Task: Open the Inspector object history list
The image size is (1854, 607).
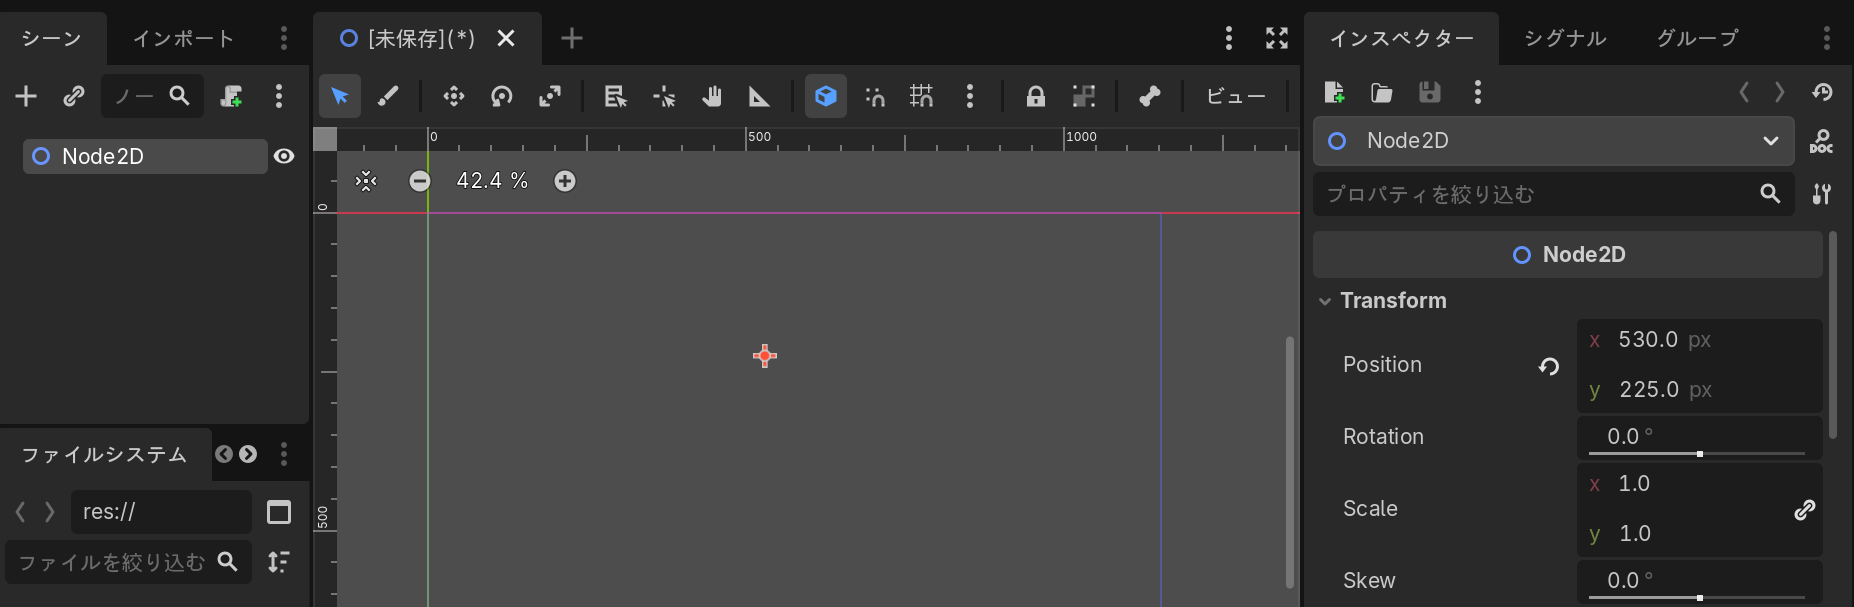Action: tap(1822, 92)
